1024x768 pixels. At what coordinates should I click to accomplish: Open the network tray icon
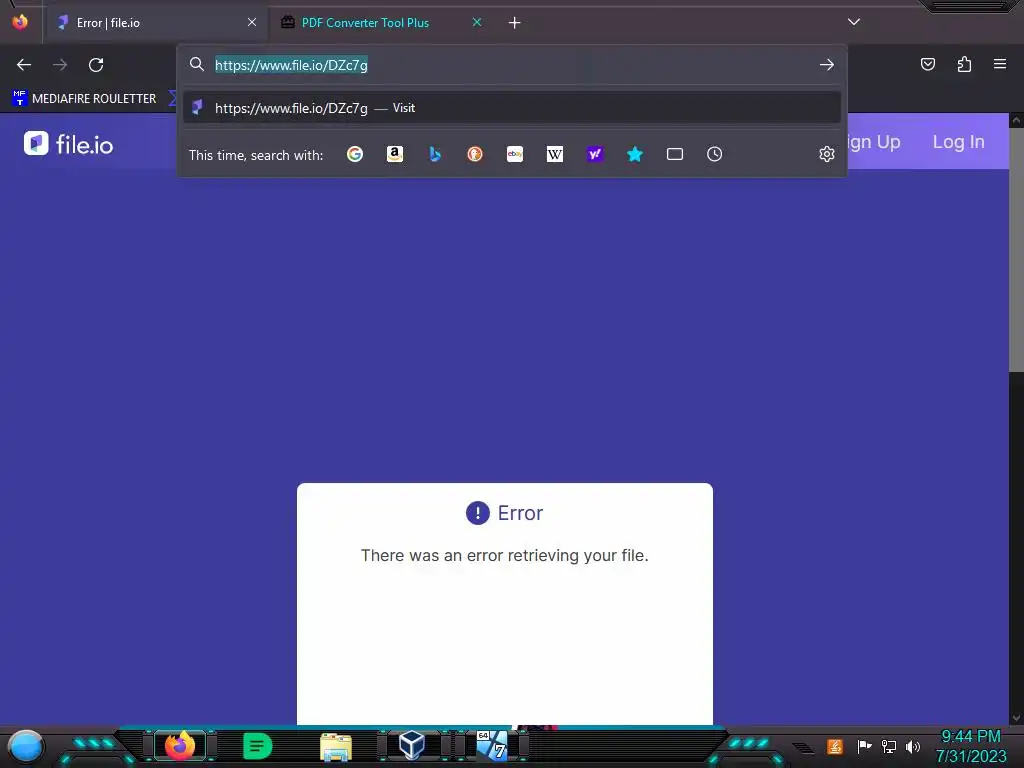(x=889, y=746)
